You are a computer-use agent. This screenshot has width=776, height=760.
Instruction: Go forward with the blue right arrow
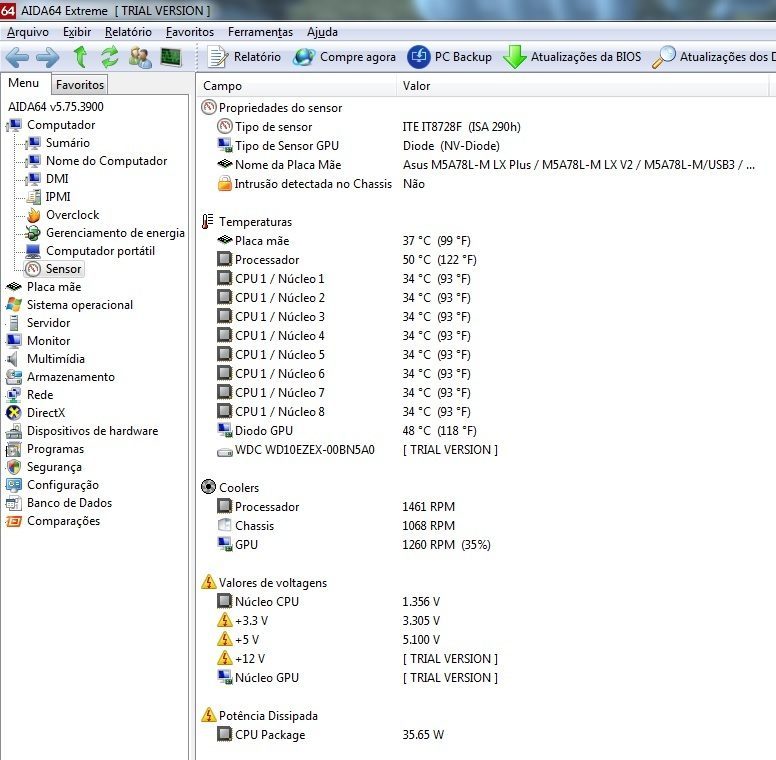tap(48, 57)
